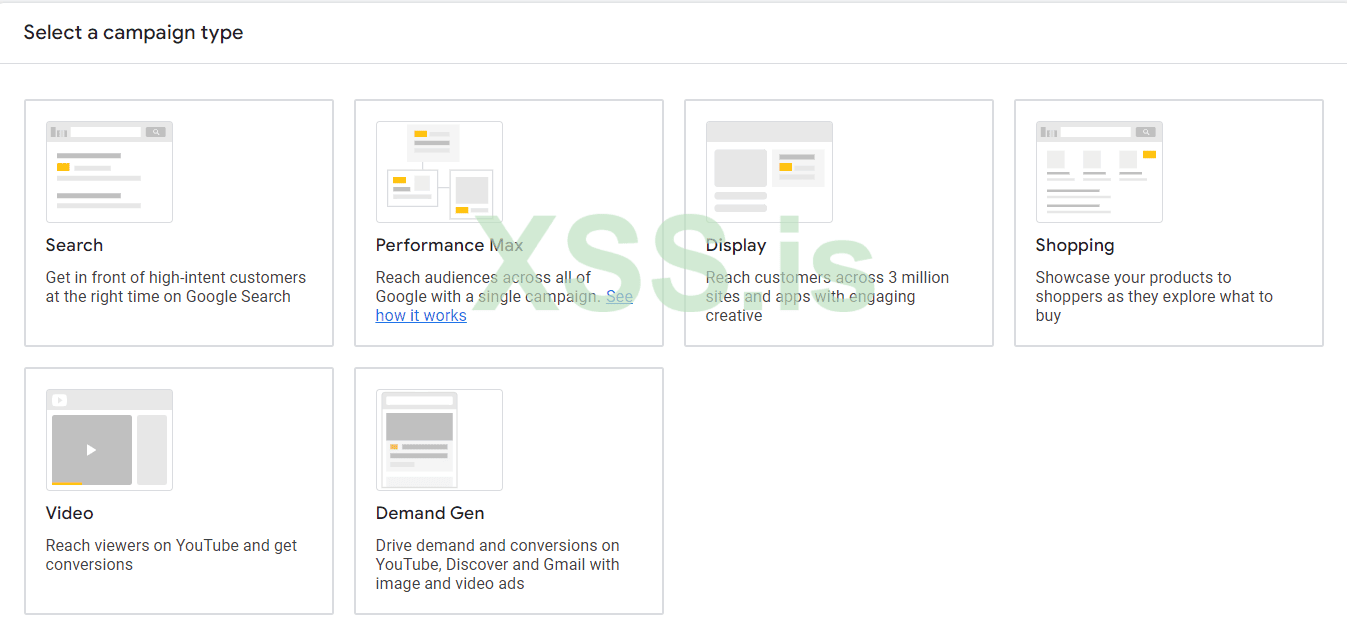This screenshot has width=1347, height=633.
Task: Select the Search campaign illustration icon
Action: coord(109,172)
